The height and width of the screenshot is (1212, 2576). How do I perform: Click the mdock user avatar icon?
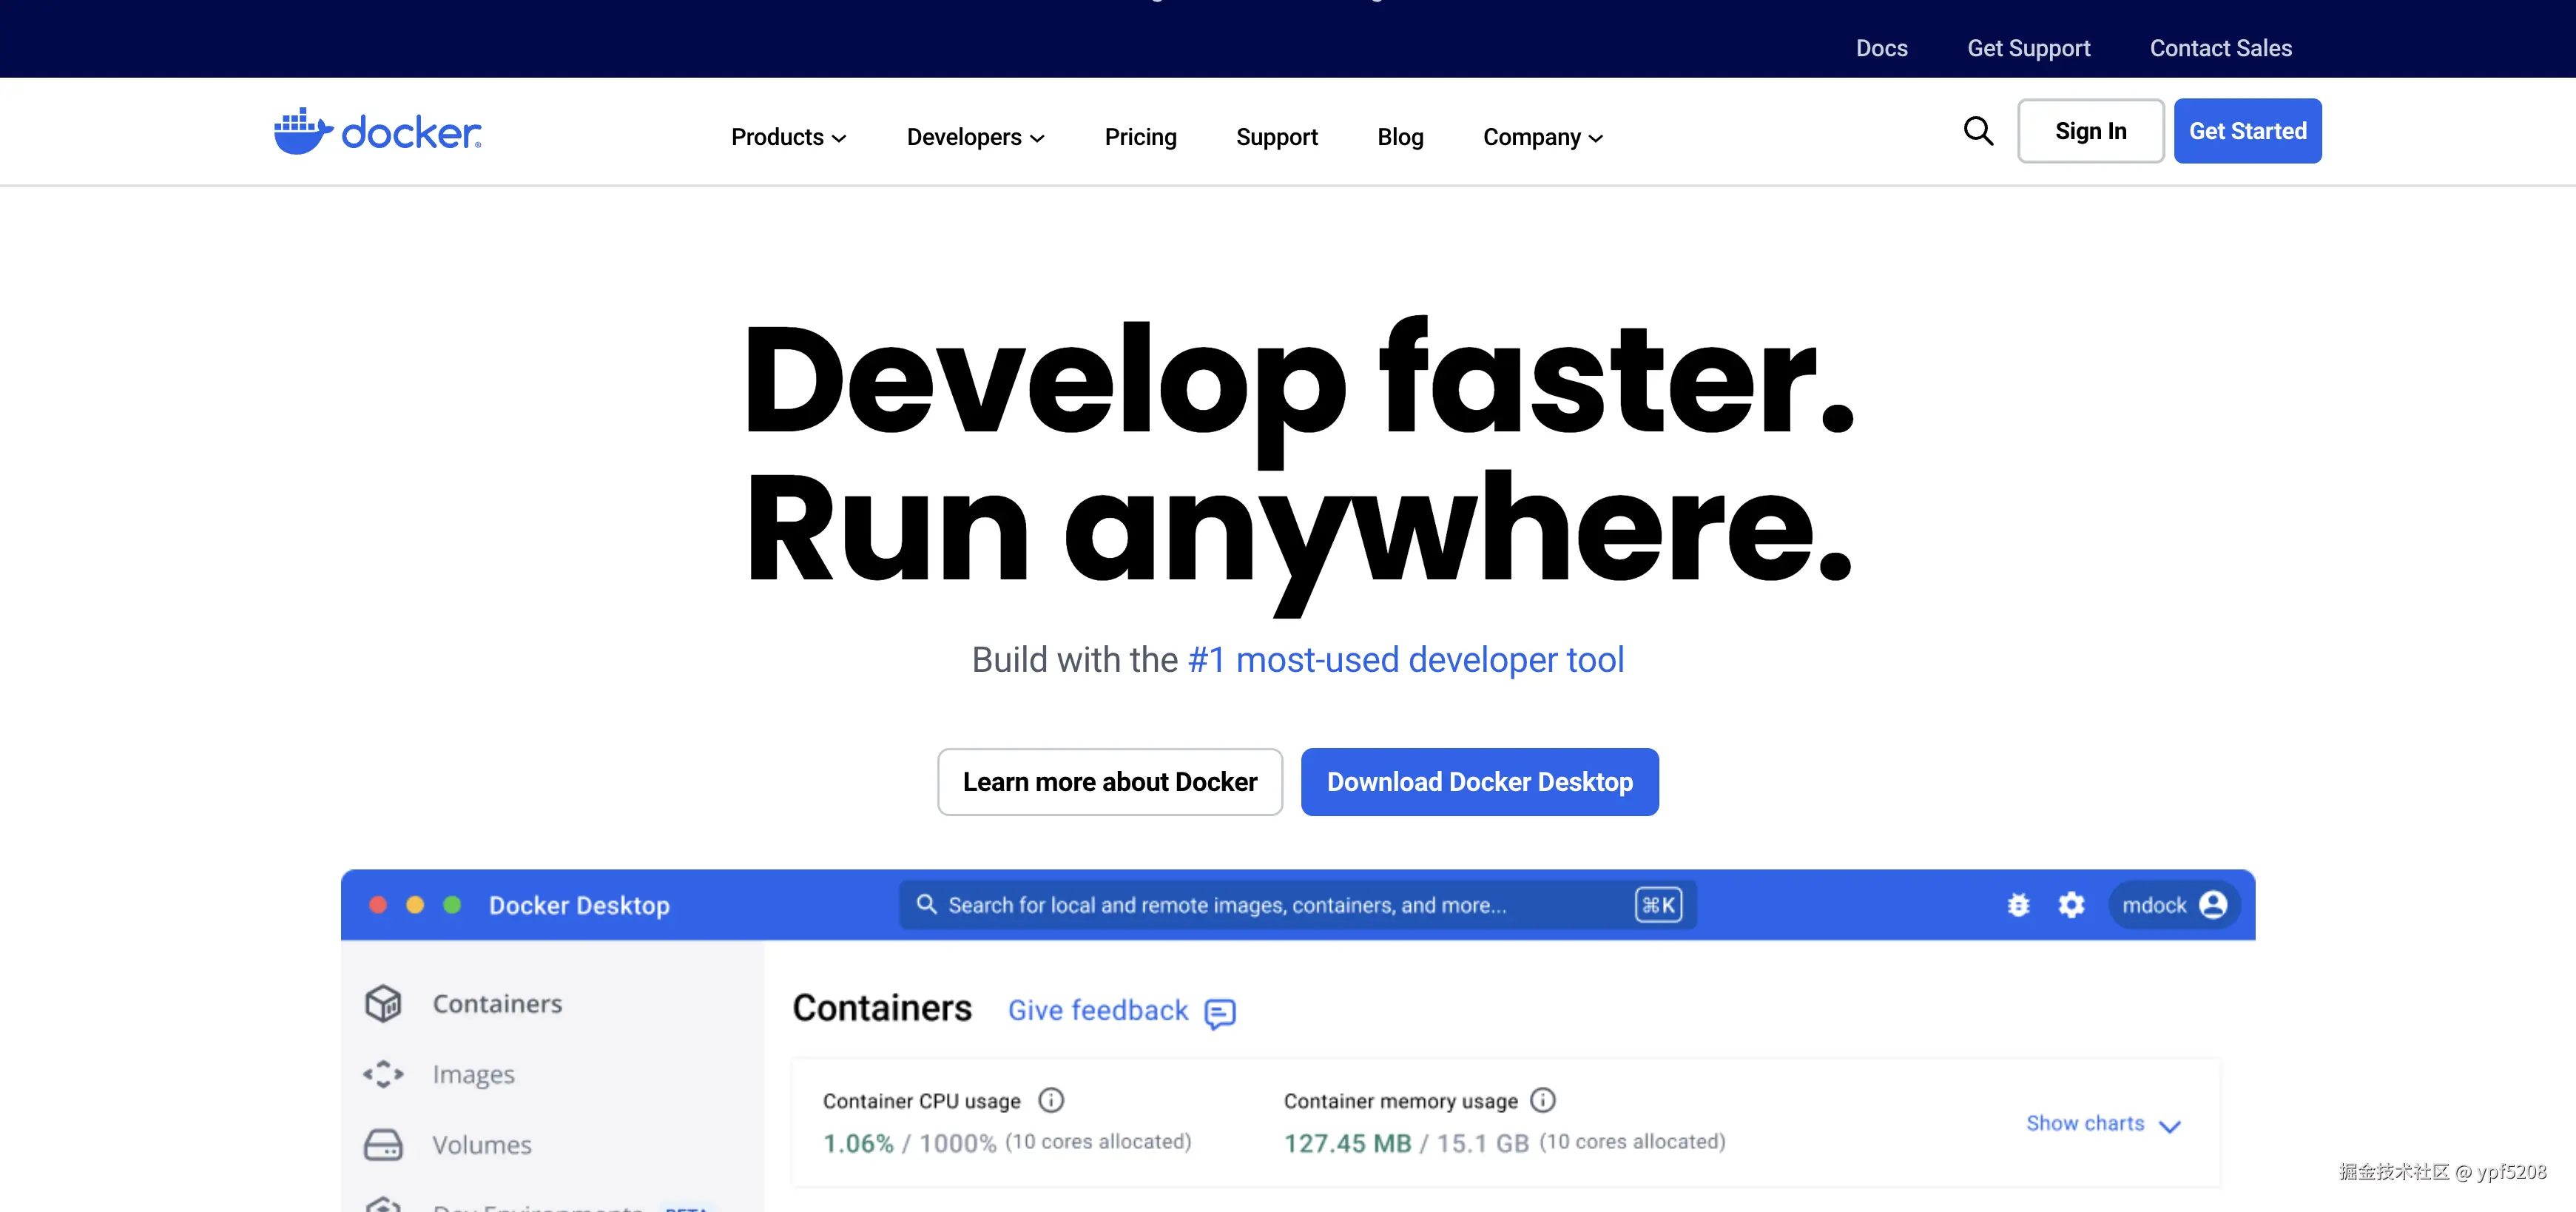coord(2213,904)
